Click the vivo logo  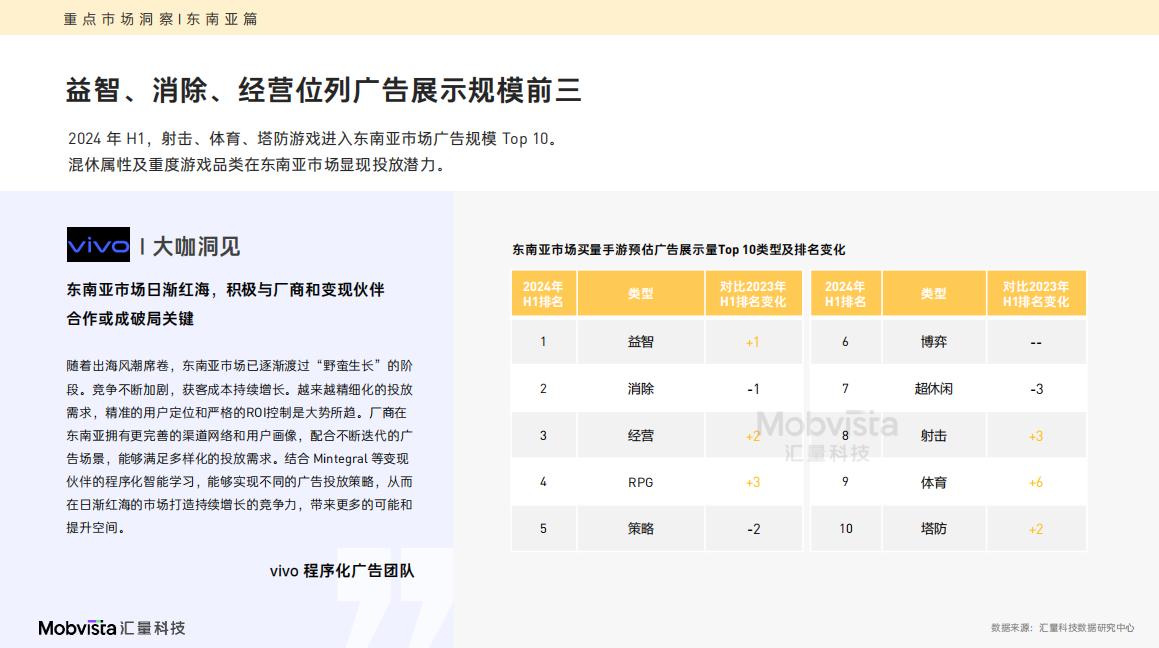[98, 245]
